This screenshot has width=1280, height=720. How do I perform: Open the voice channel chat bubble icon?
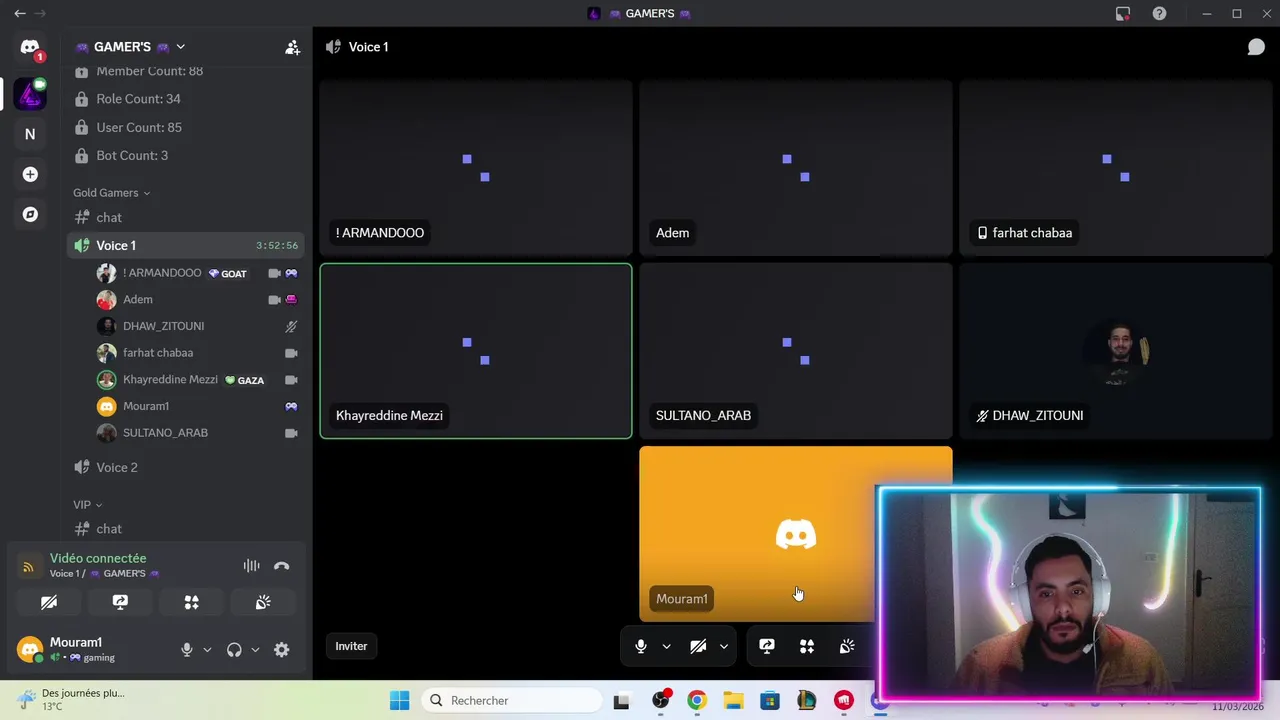pos(1256,47)
